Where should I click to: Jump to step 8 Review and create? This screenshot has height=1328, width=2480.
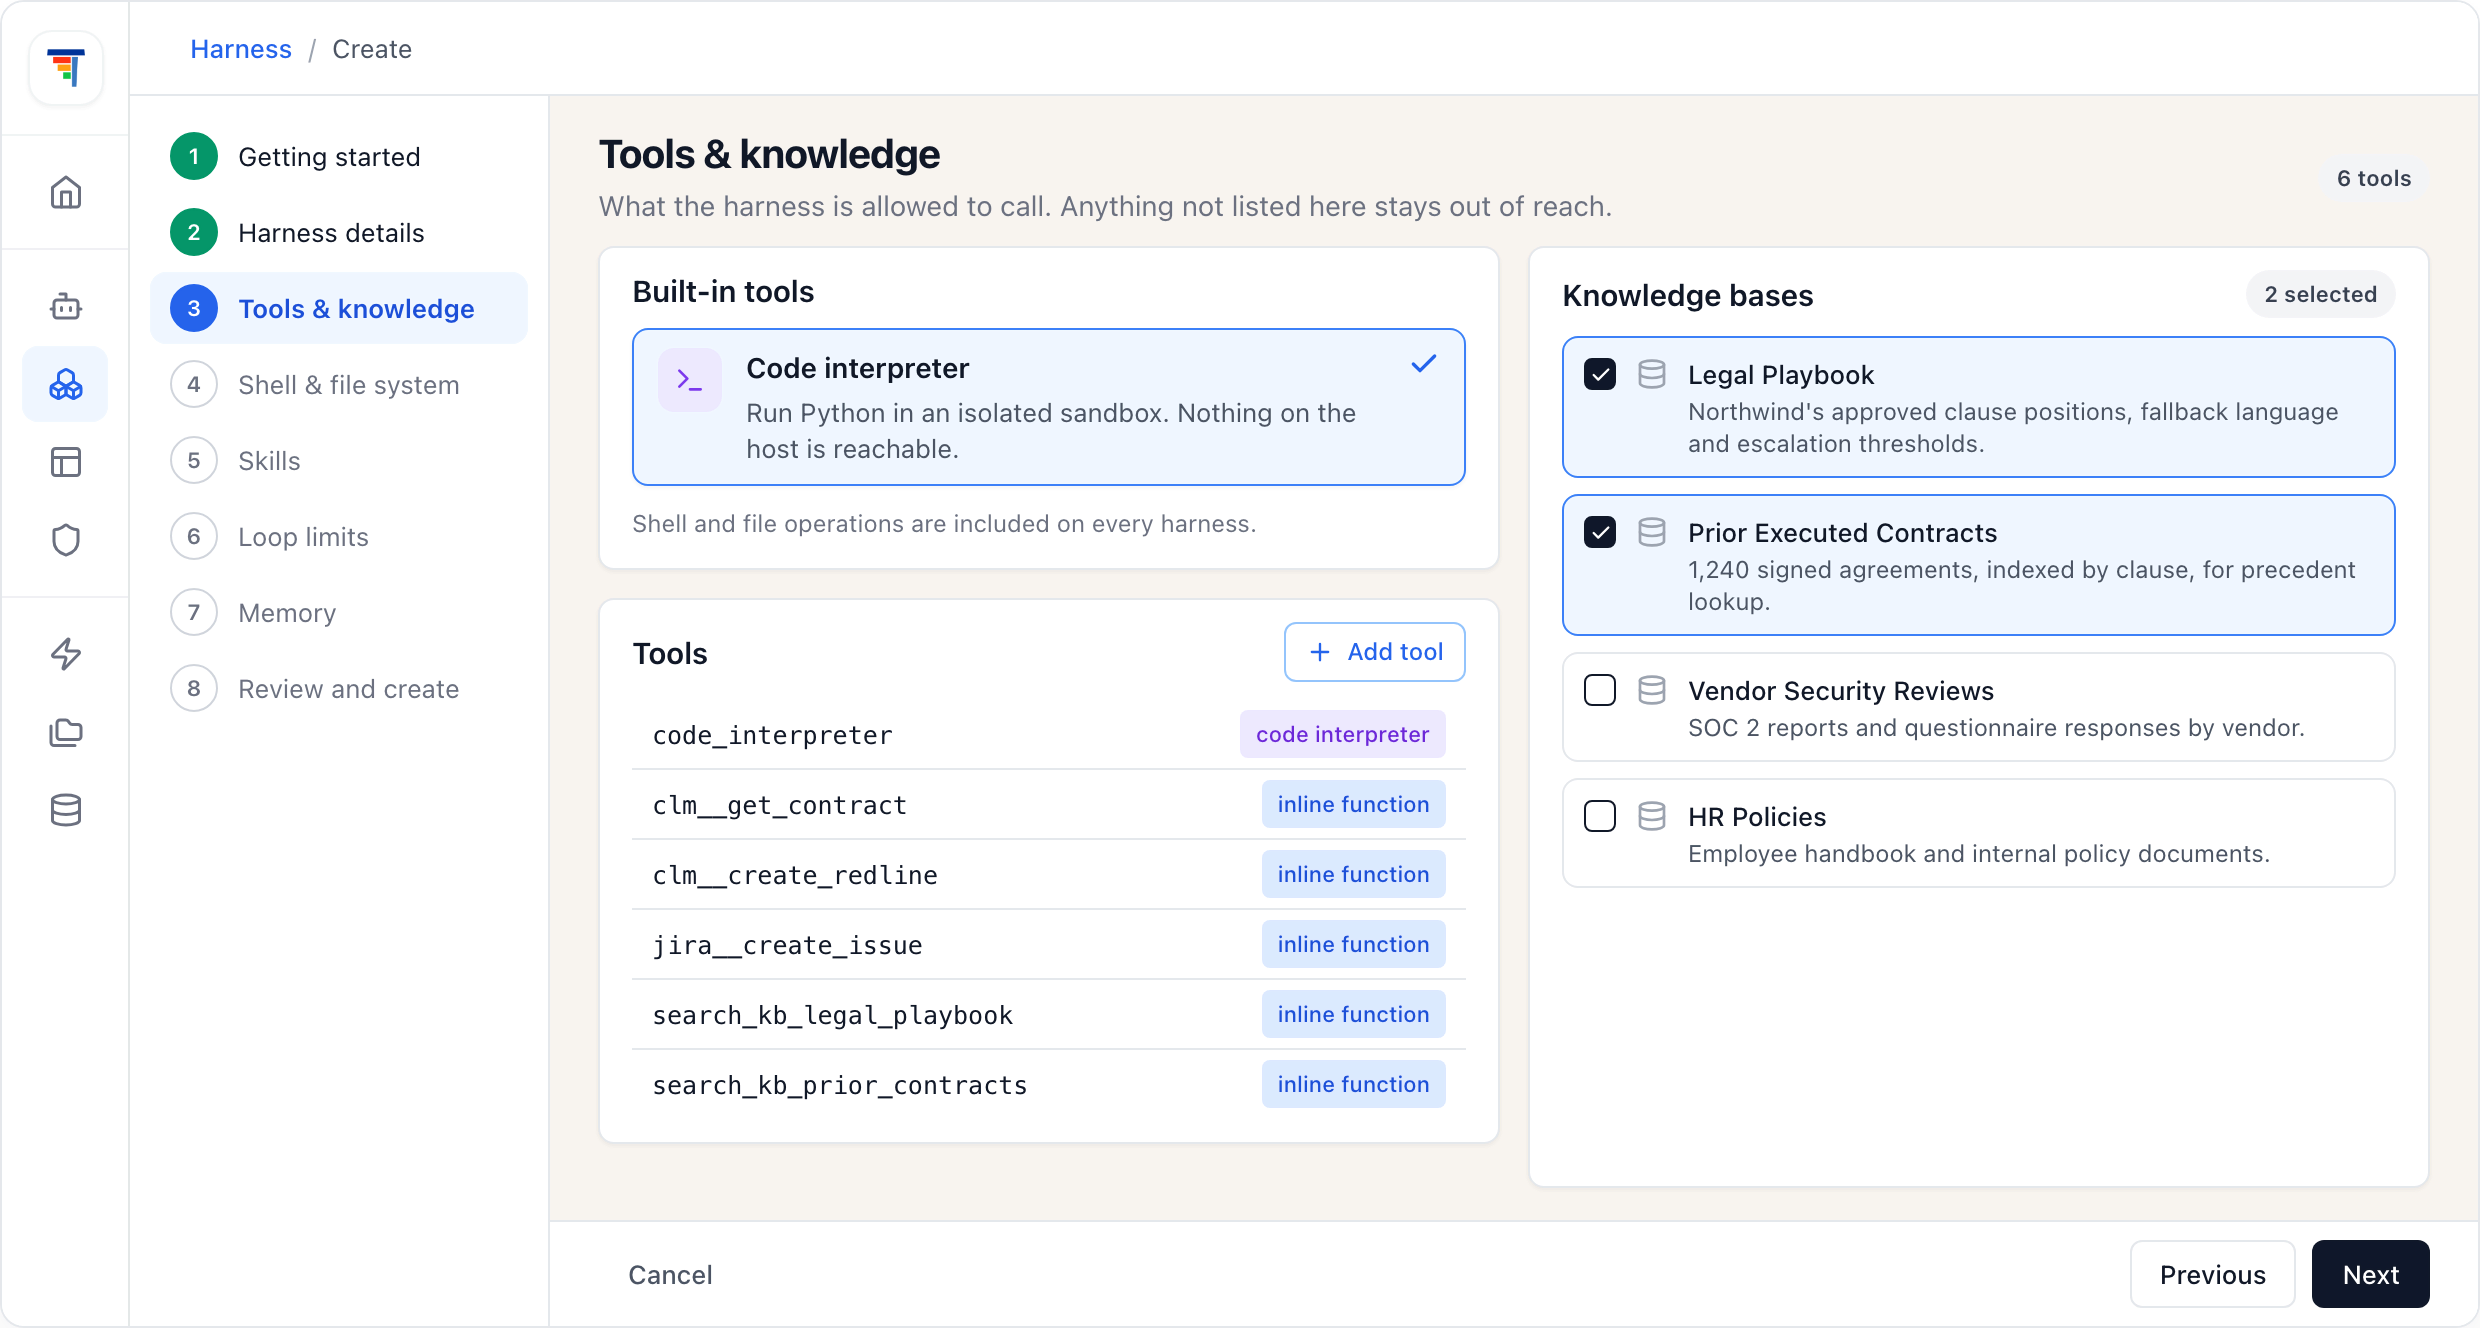[x=338, y=688]
